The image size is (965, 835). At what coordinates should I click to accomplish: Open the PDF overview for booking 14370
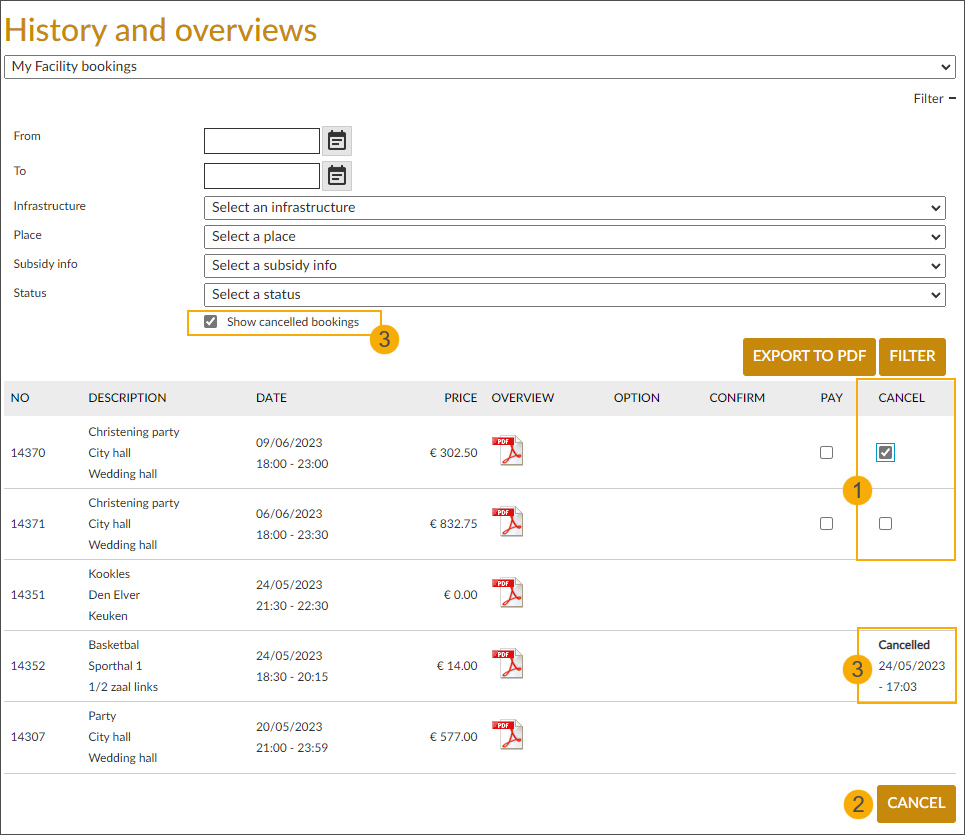pos(508,450)
